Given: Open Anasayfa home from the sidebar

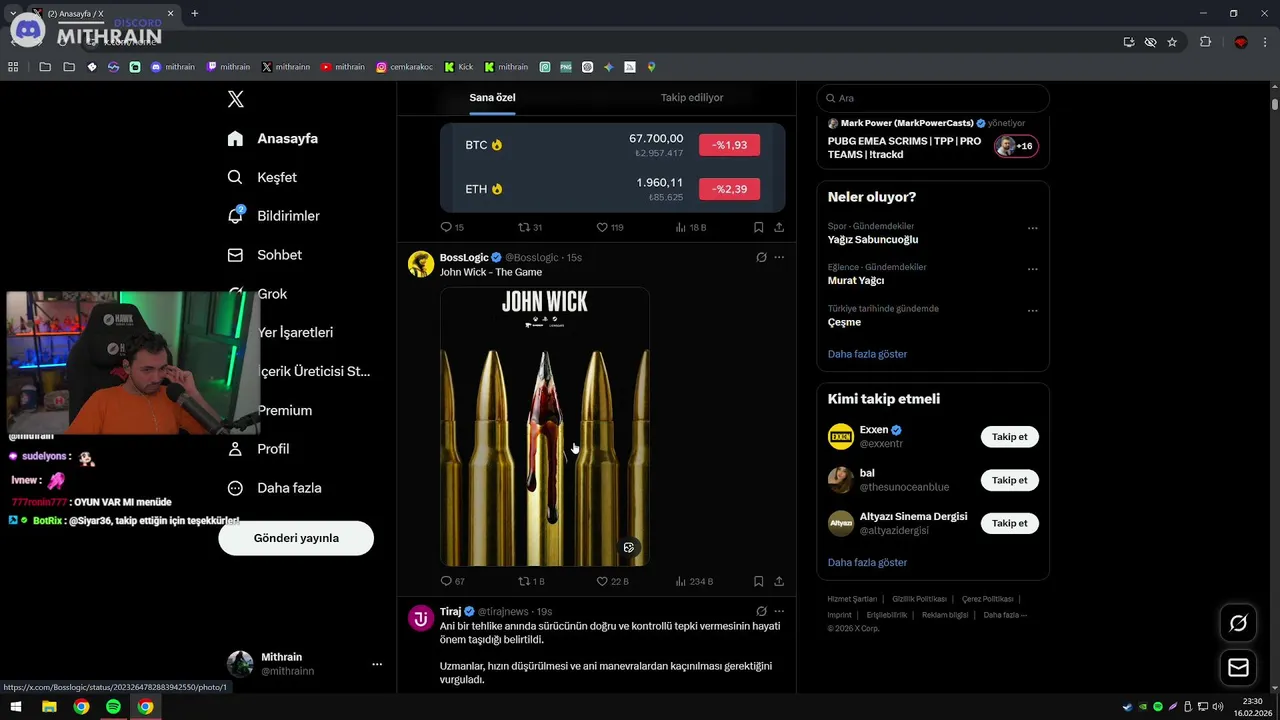Looking at the screenshot, I should click(272, 138).
